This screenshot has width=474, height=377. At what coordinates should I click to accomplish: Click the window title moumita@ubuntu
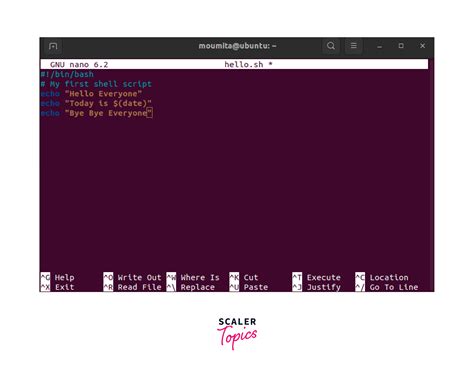point(237,46)
